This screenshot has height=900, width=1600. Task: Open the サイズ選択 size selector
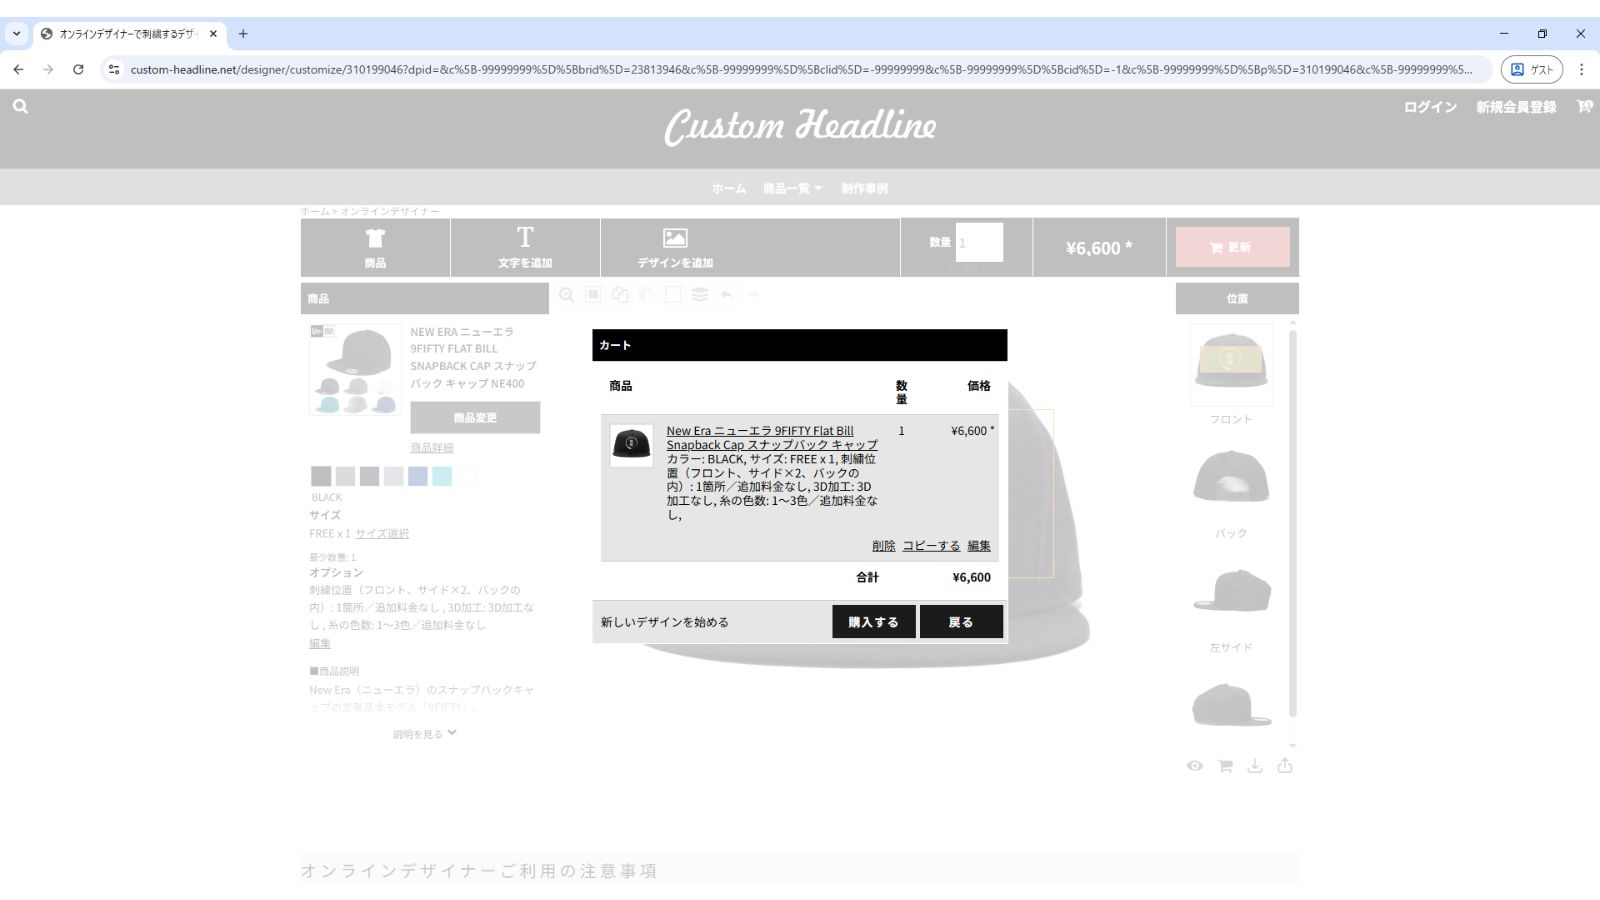382,534
